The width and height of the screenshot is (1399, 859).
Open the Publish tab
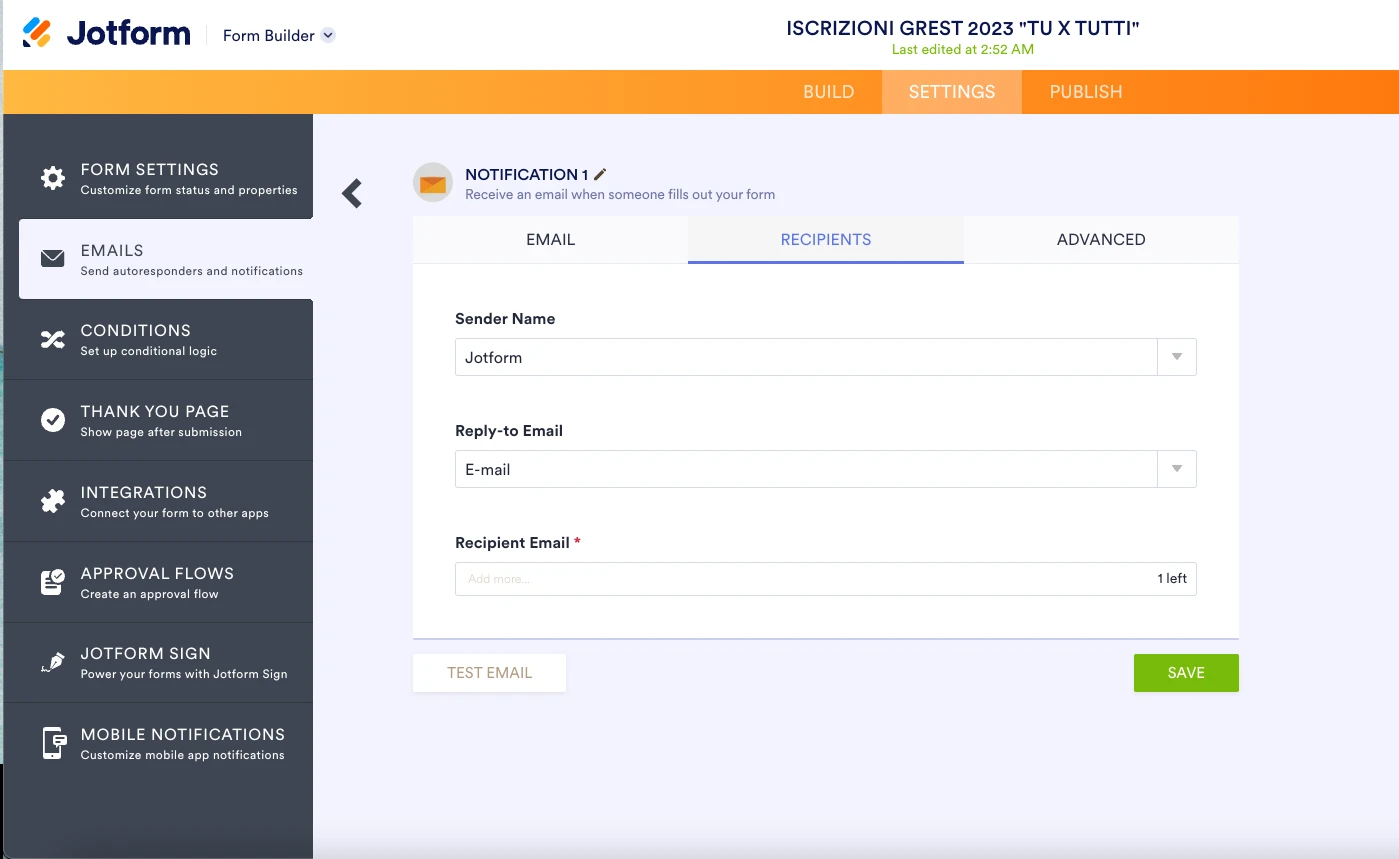(x=1085, y=92)
